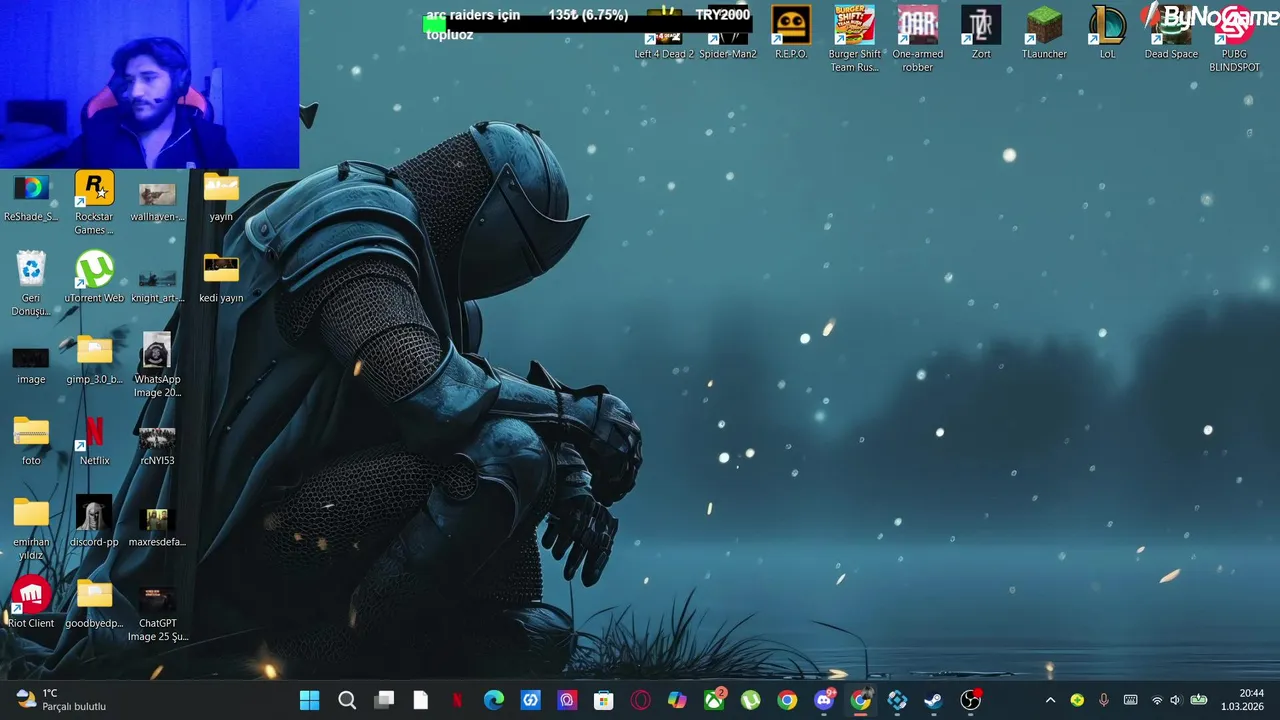Launch Opera GX from the taskbar
This screenshot has width=1280, height=720.
(641, 700)
